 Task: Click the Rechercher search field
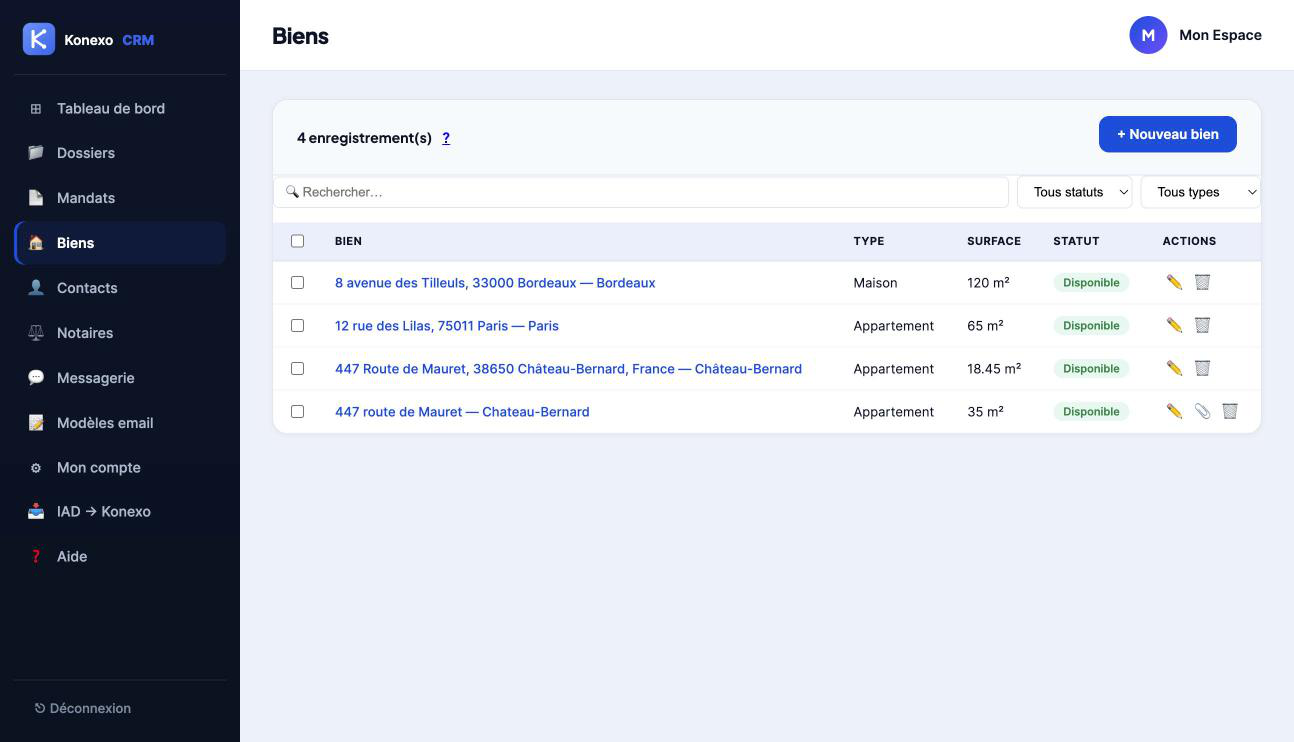click(x=641, y=192)
